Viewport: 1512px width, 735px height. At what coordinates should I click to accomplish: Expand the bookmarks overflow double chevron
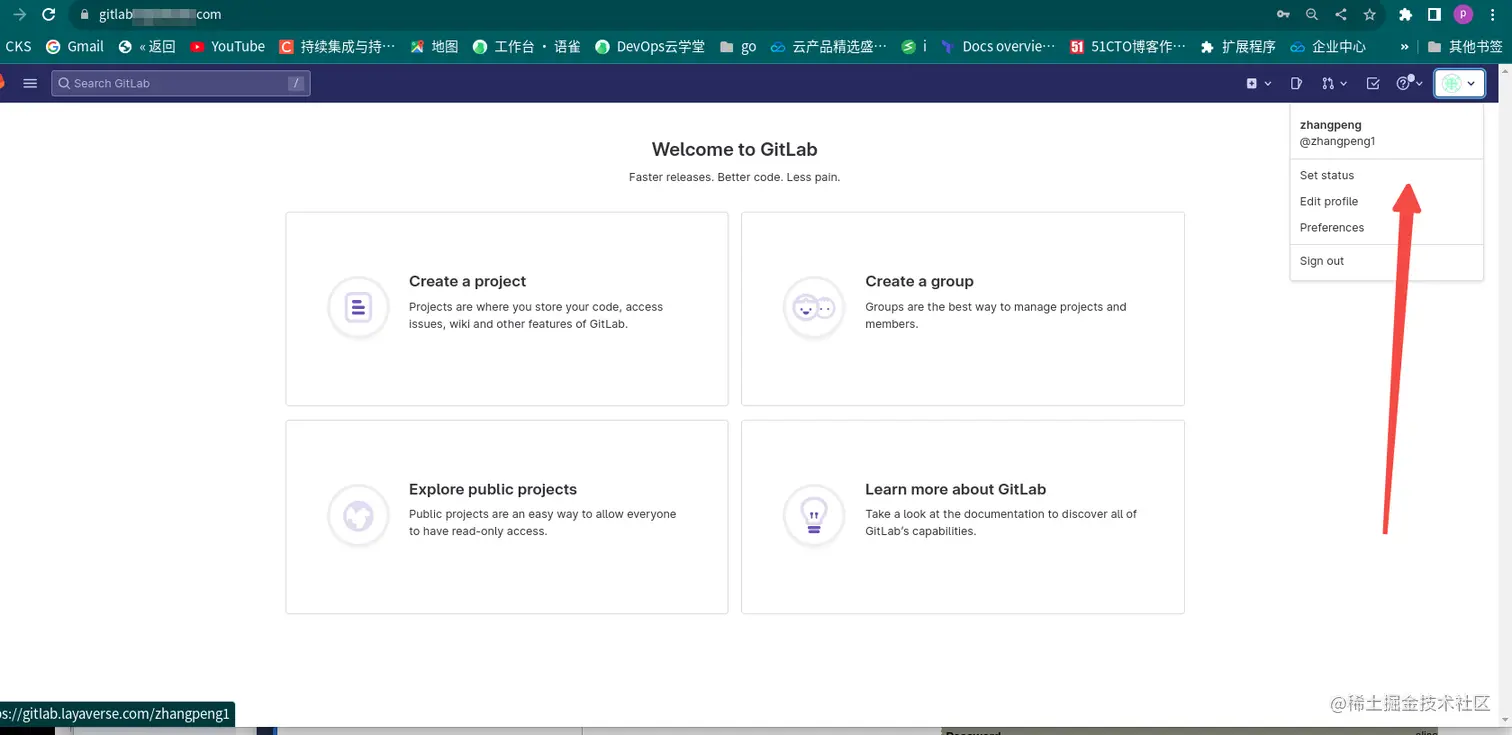(1405, 46)
